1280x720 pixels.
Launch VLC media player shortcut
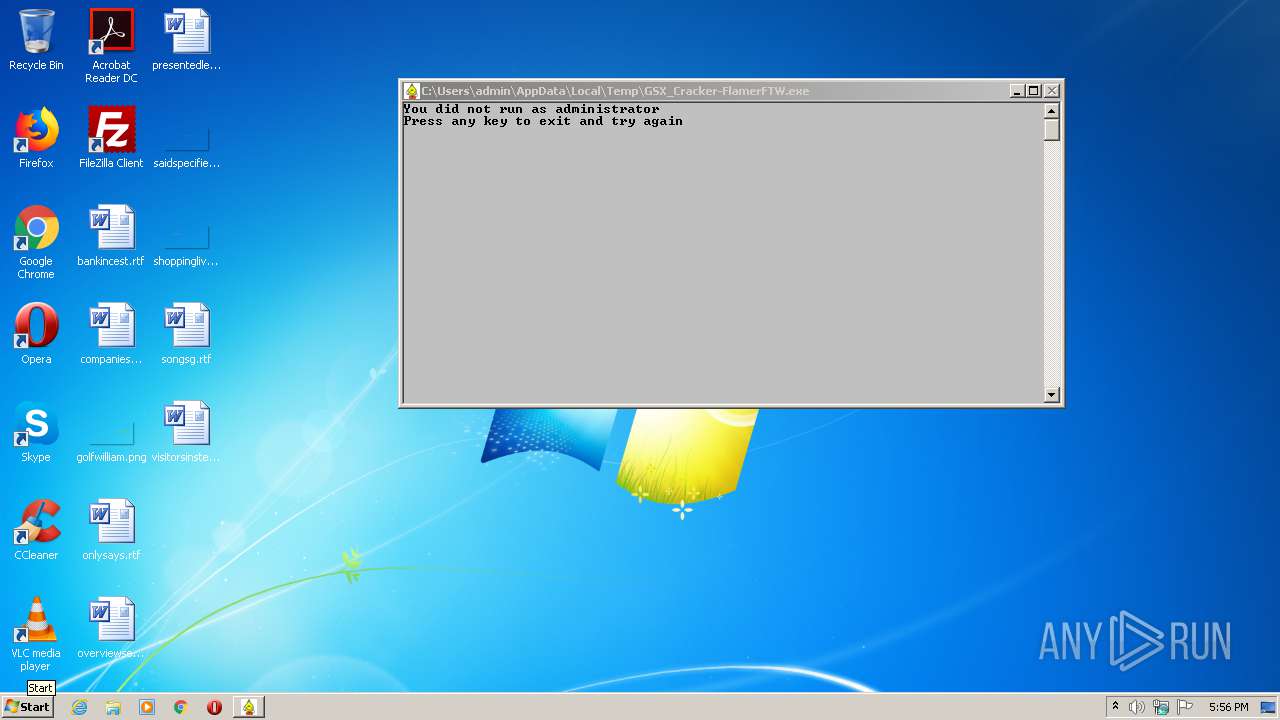(36, 634)
